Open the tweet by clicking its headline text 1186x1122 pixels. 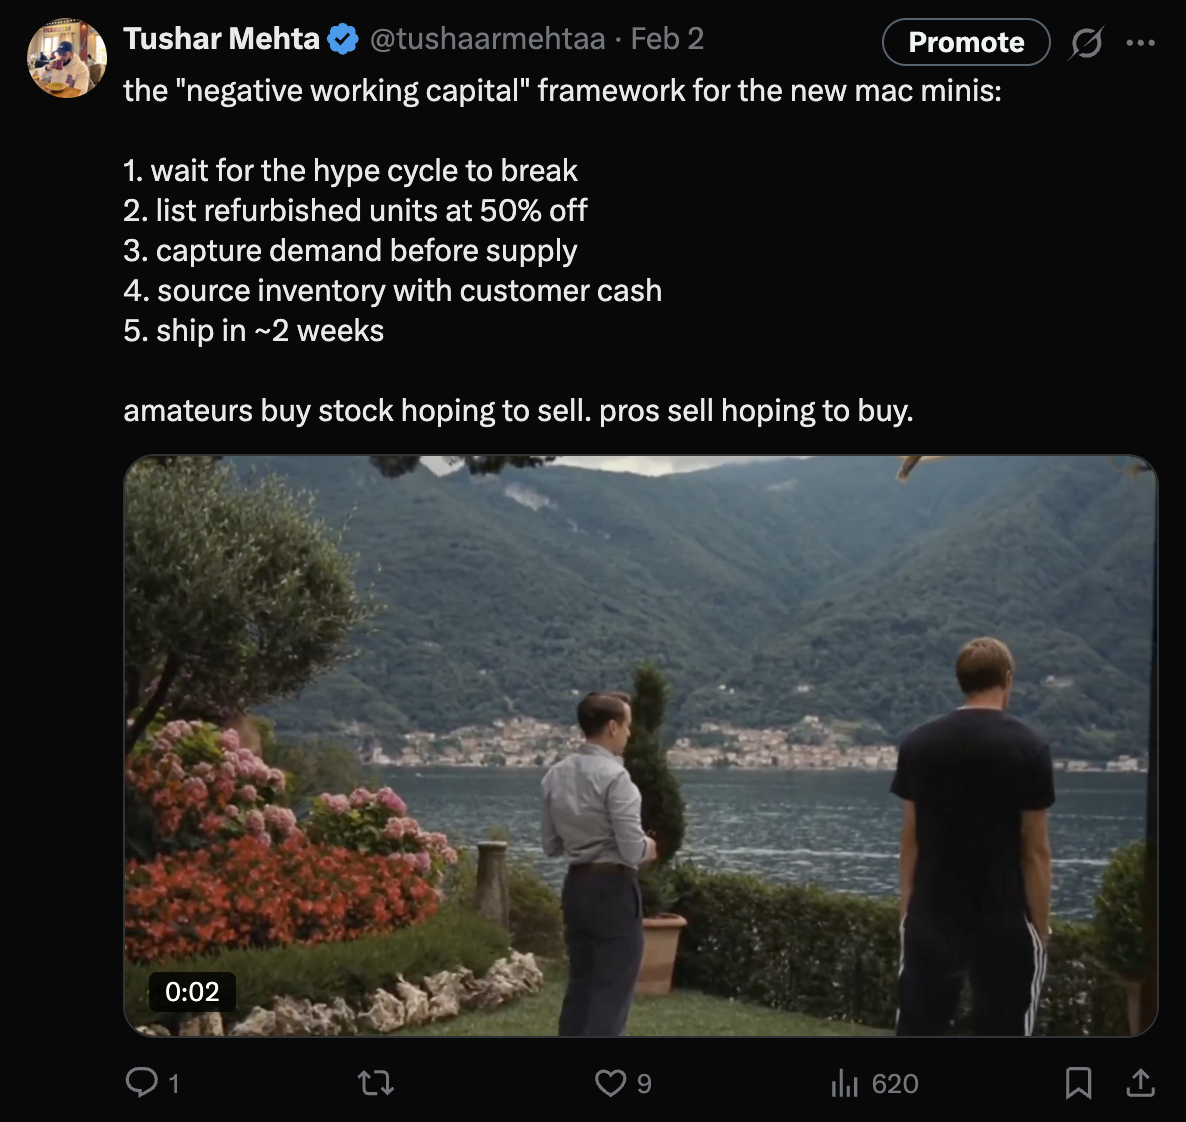click(x=562, y=91)
